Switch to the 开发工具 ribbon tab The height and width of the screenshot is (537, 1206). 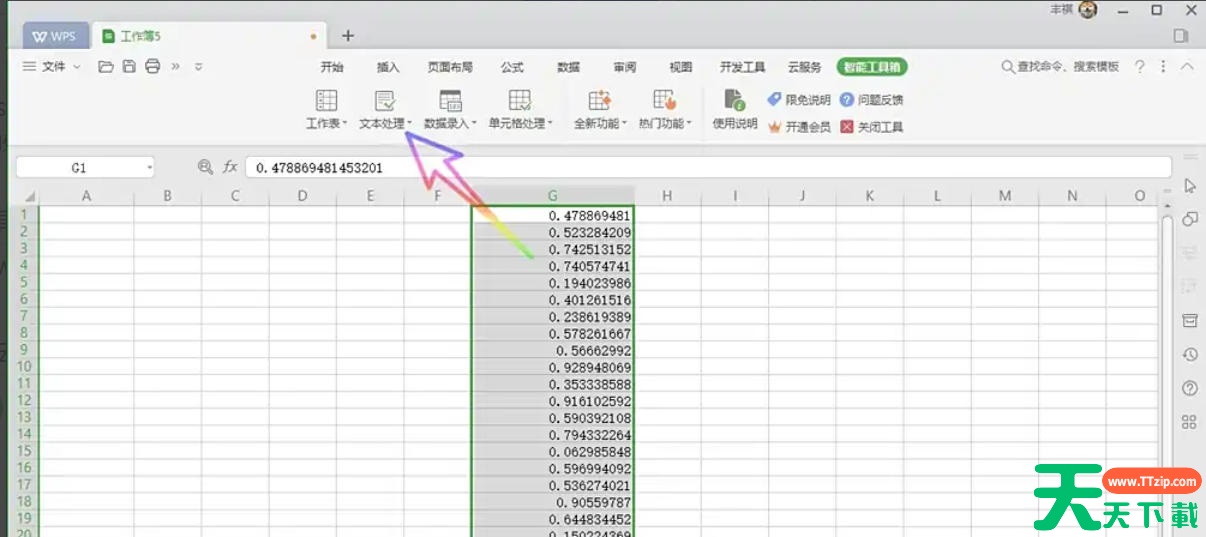click(x=742, y=67)
